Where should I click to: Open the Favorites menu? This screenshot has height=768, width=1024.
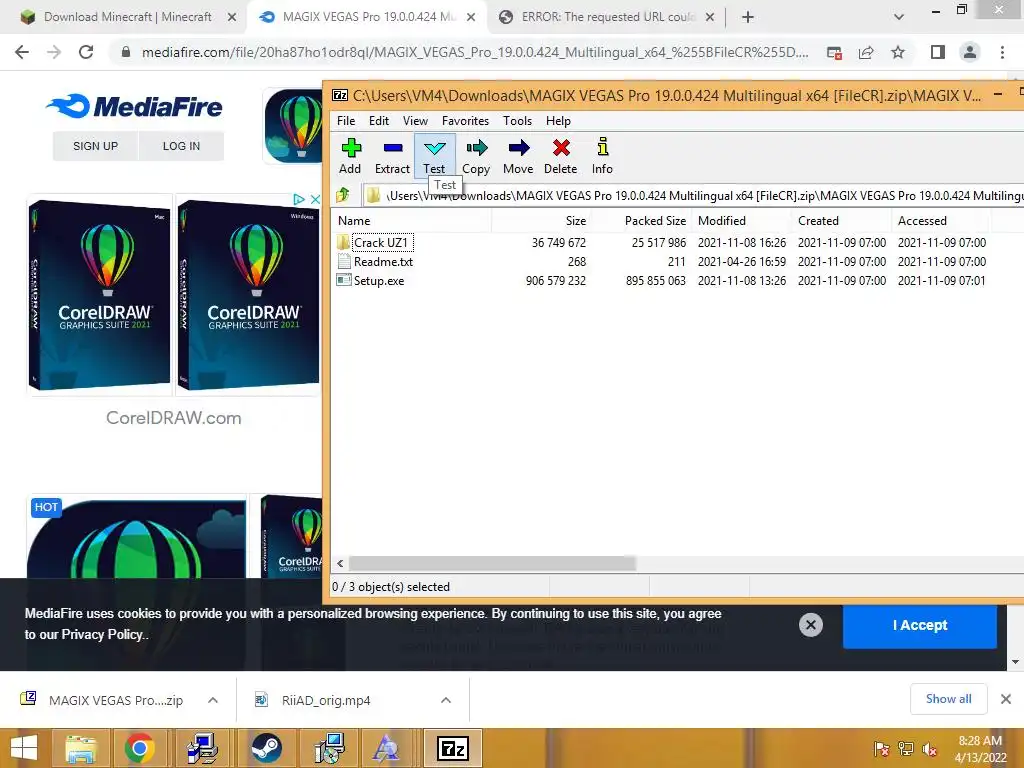click(x=466, y=121)
